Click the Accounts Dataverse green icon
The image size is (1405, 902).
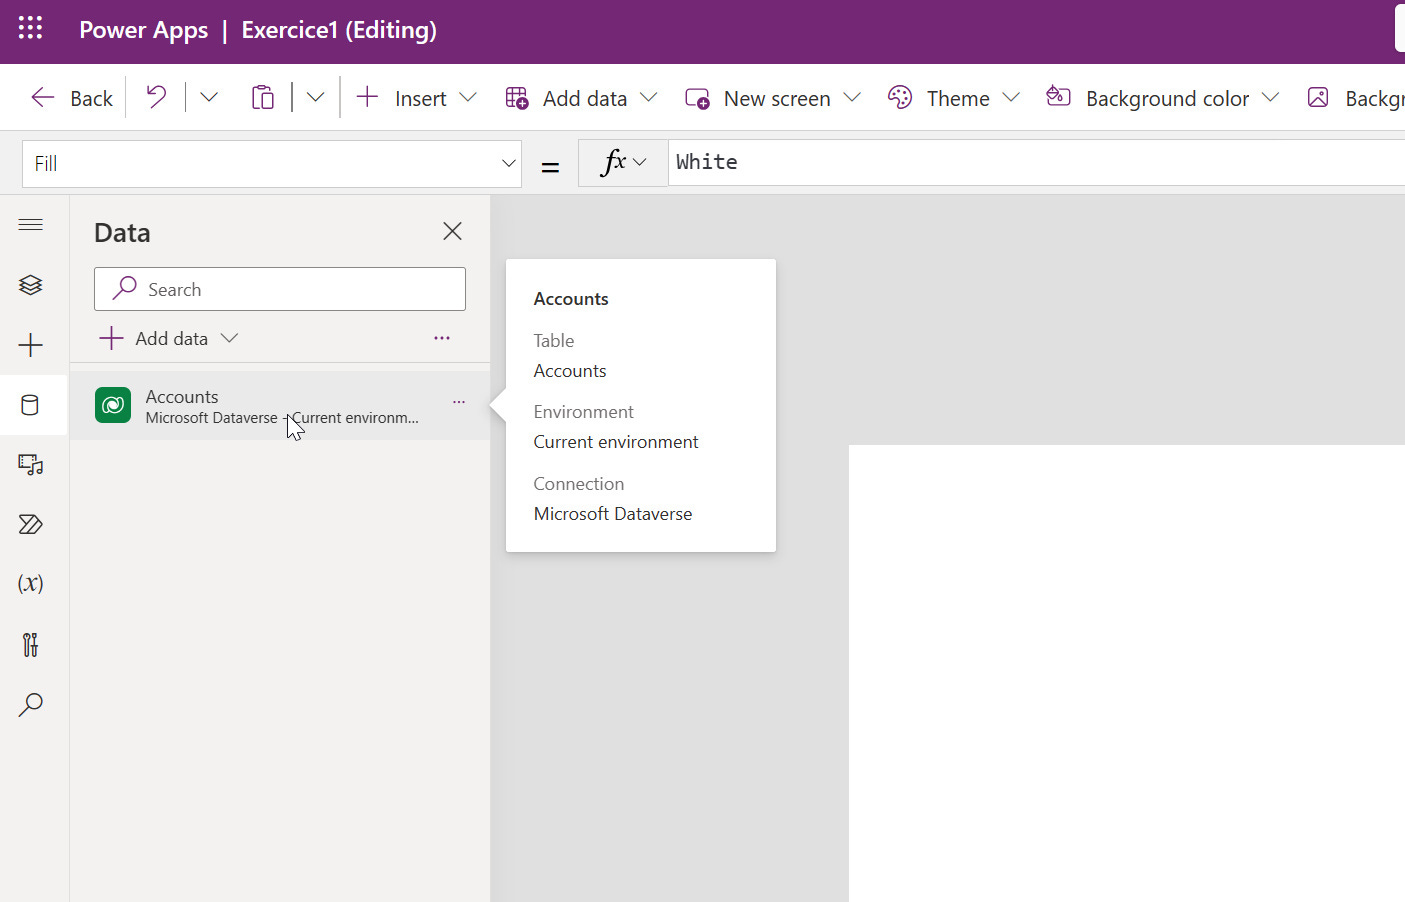click(x=113, y=405)
